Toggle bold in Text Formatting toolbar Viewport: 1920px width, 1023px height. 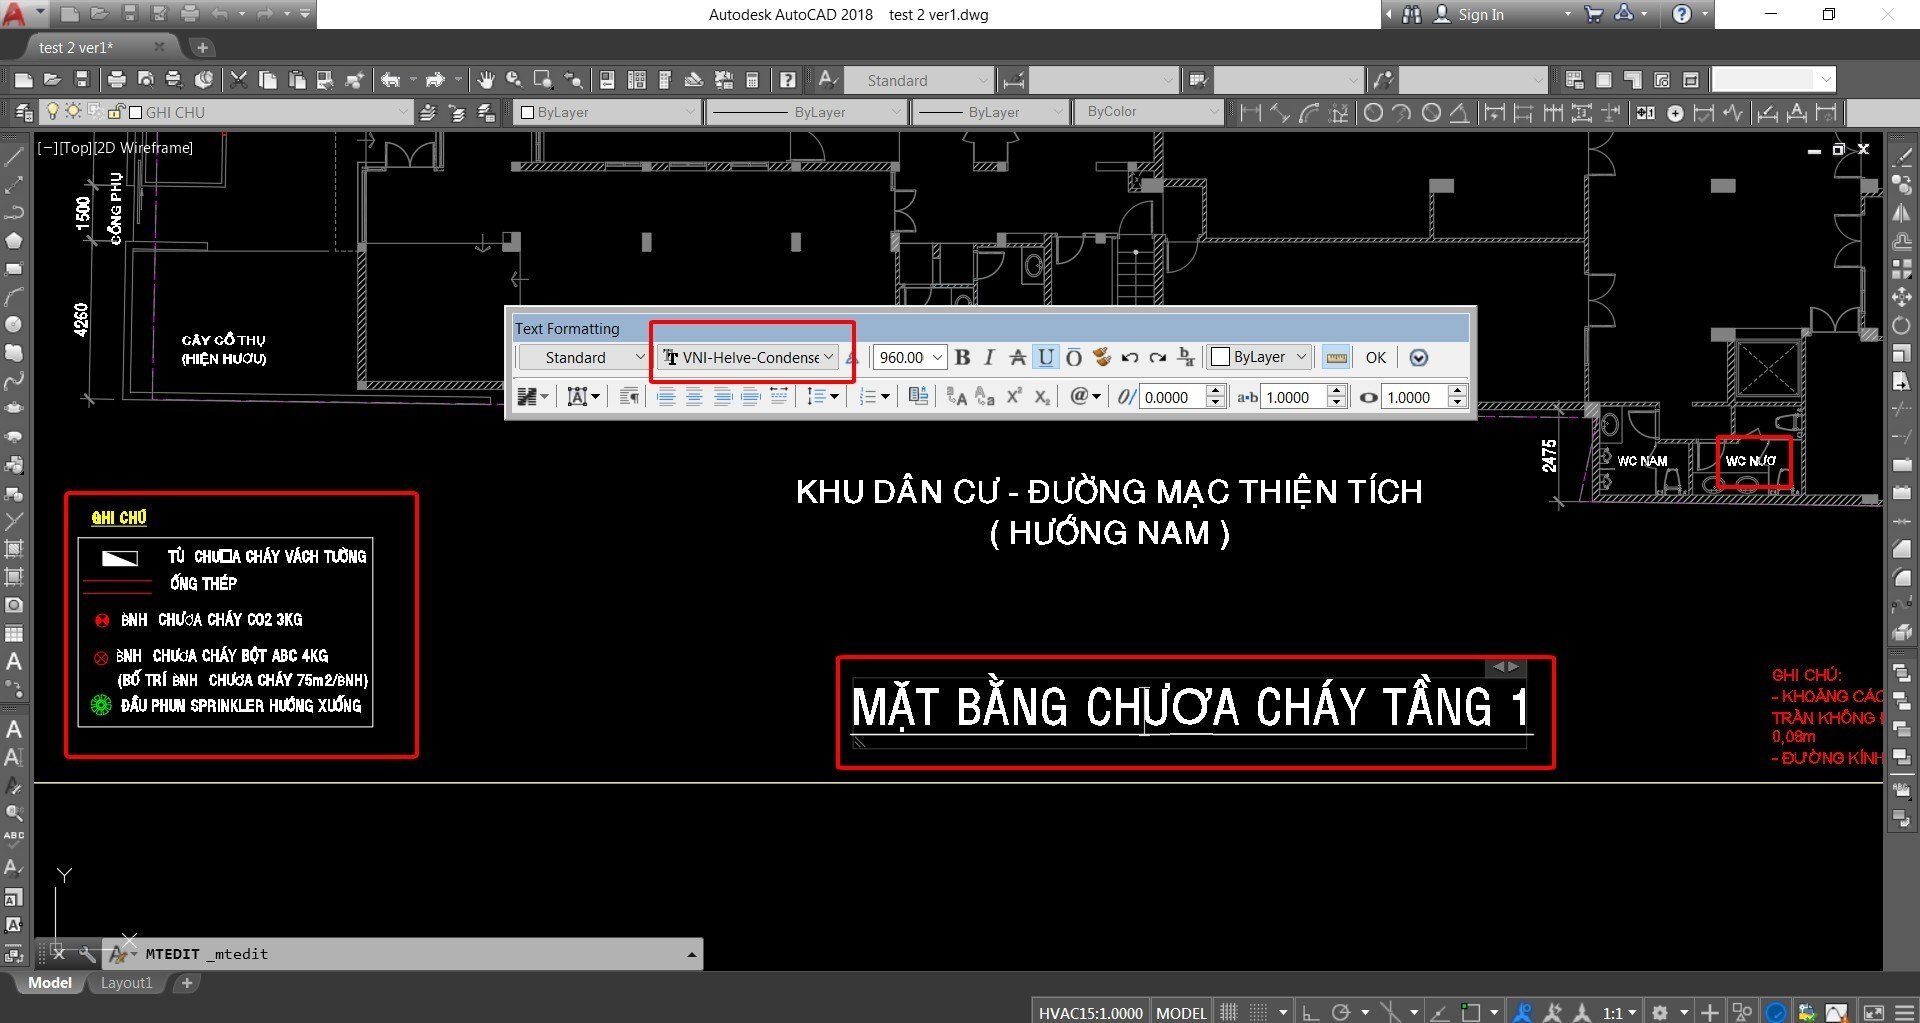click(x=962, y=358)
